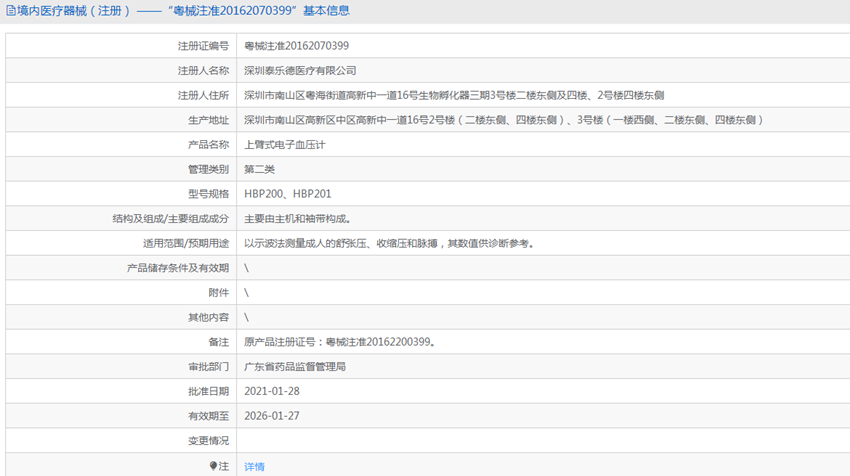
Task: Click the page title 境内医疗器械（注册）基本信息
Action: 183,10
